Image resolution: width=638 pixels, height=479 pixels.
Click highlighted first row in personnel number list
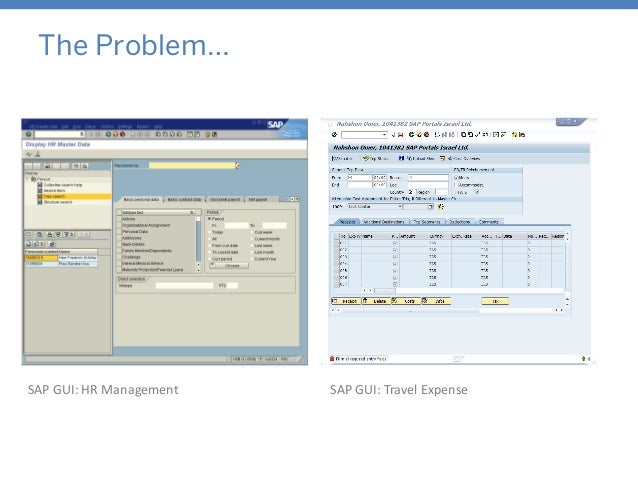61,258
